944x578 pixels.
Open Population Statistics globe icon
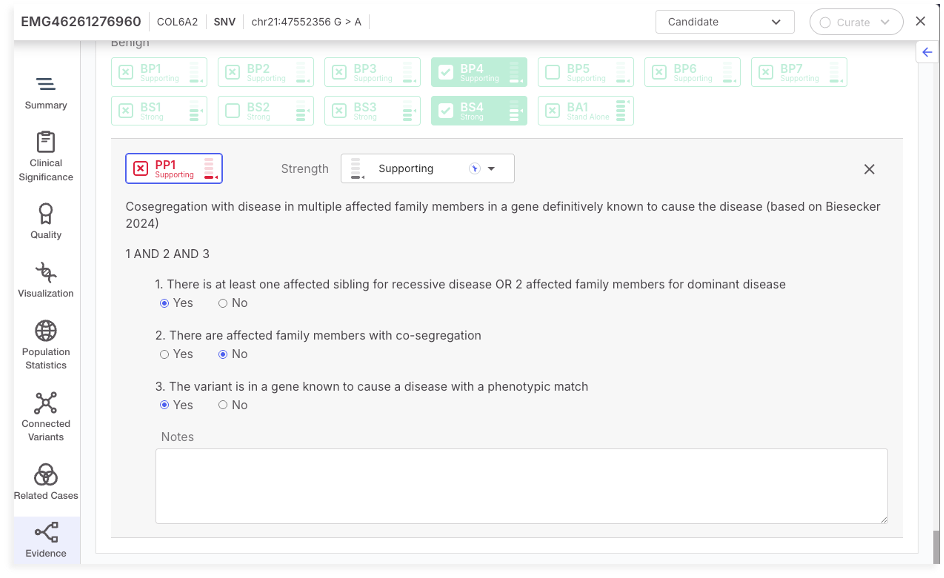click(46, 344)
